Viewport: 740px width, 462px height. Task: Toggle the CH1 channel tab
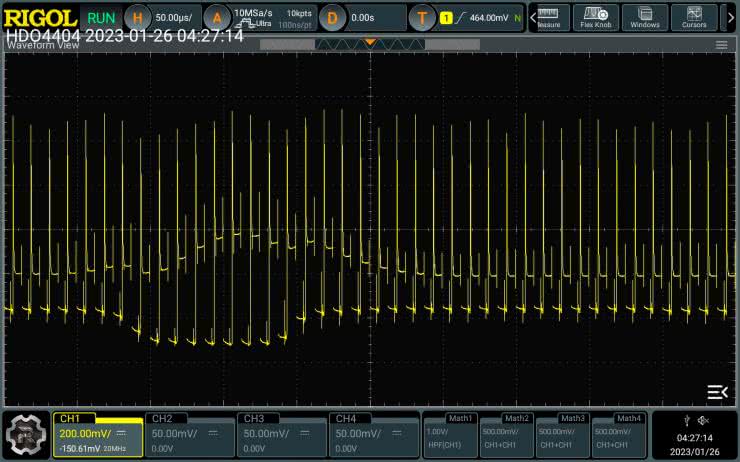point(98,435)
